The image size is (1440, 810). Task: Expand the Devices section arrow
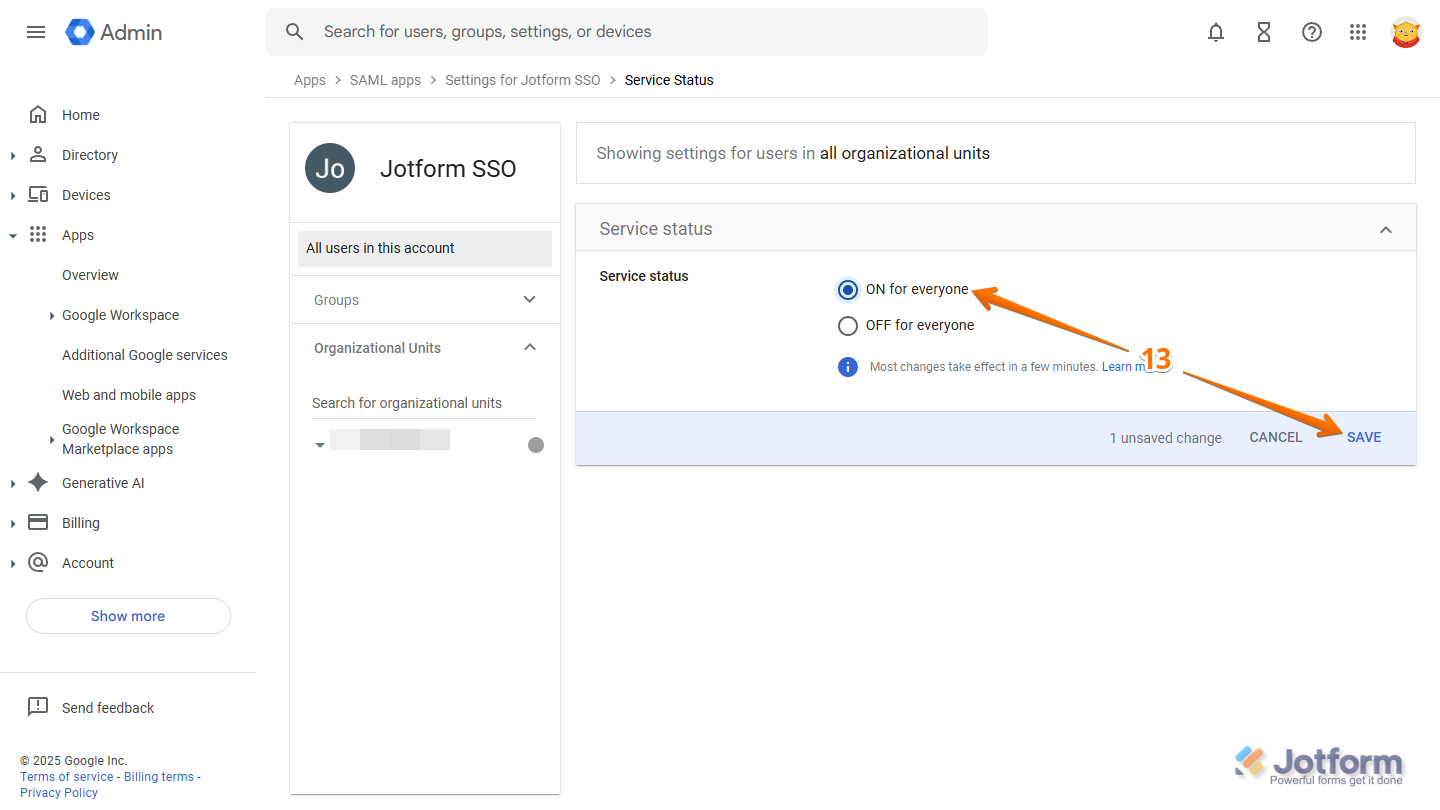(13, 195)
